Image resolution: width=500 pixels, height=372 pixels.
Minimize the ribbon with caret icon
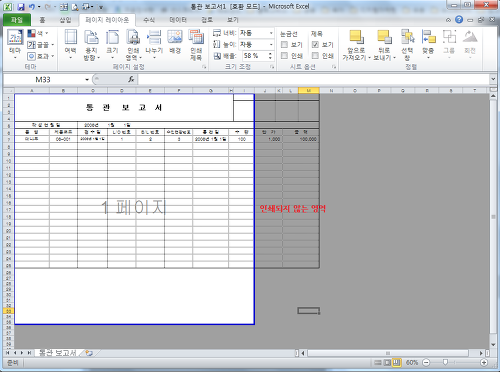[448, 20]
